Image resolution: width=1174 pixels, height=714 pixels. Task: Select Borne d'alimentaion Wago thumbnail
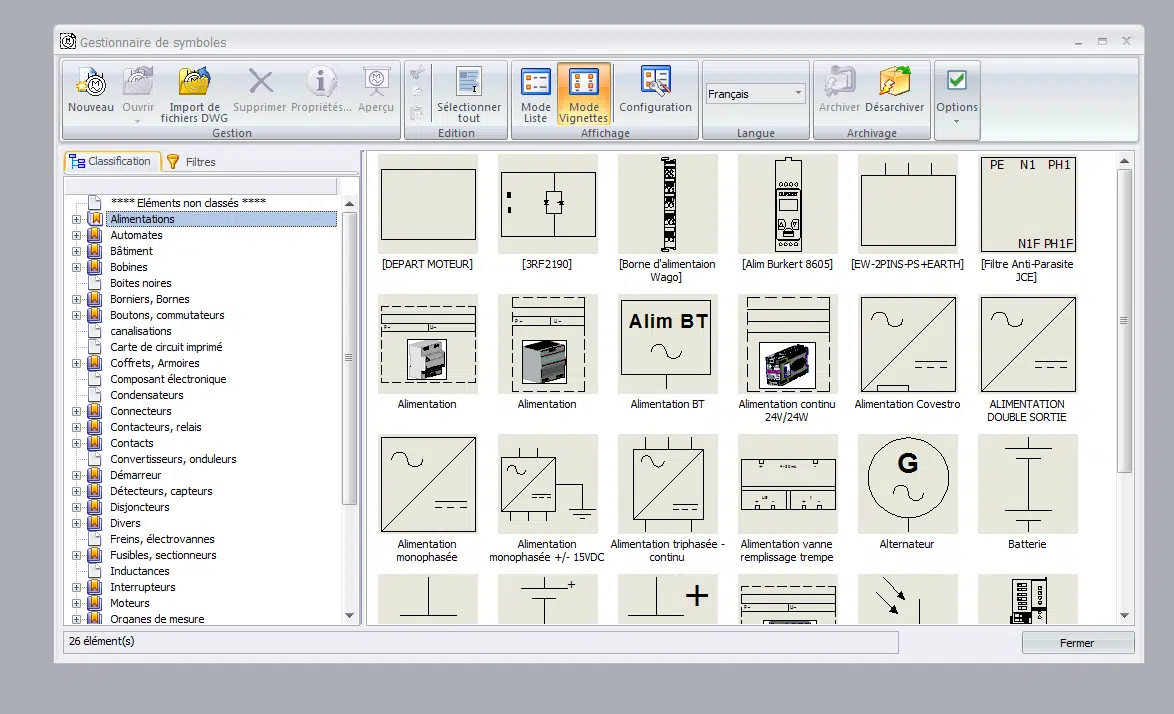[x=667, y=204]
